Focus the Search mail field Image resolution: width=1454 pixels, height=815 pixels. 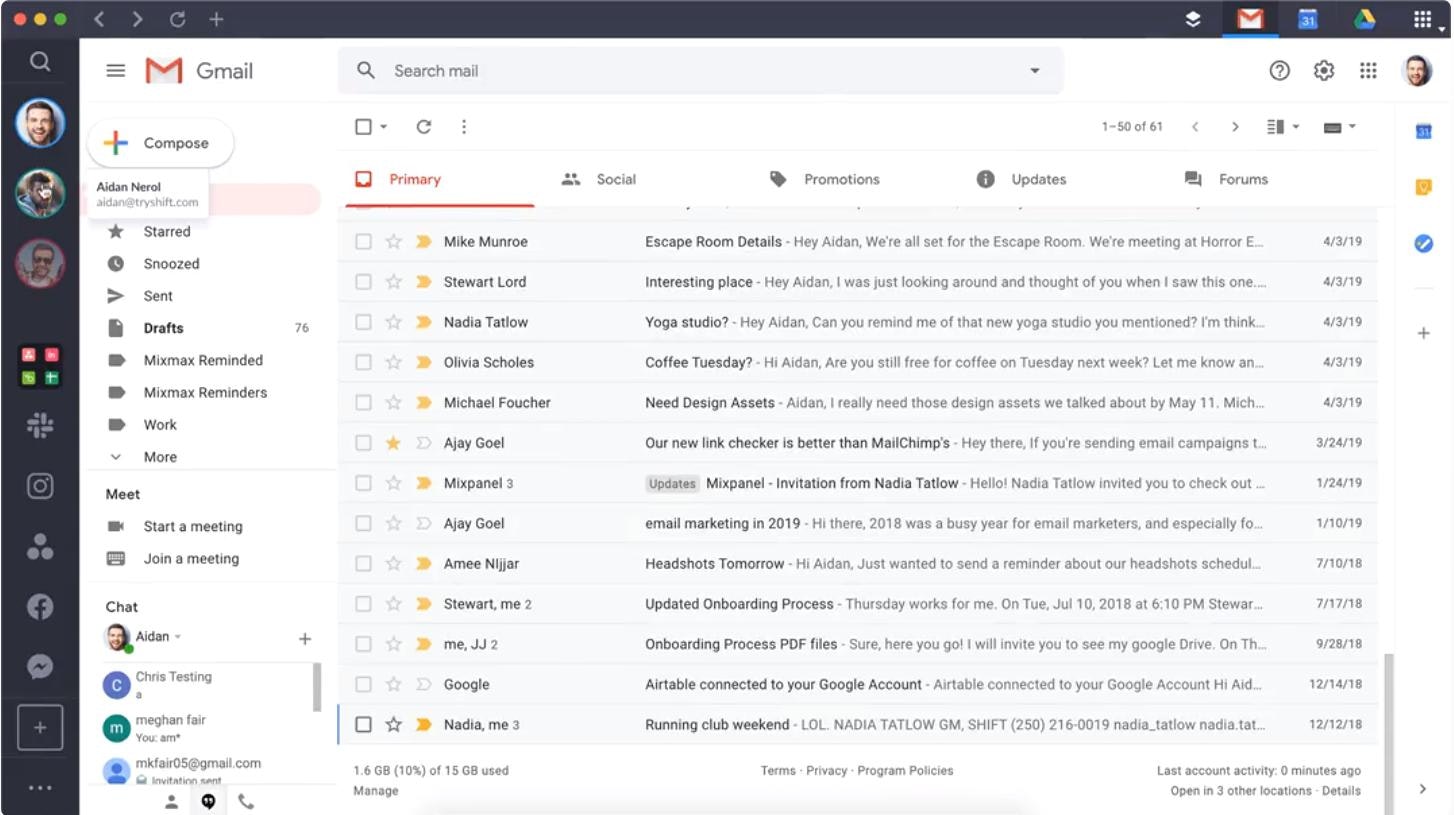(x=700, y=71)
